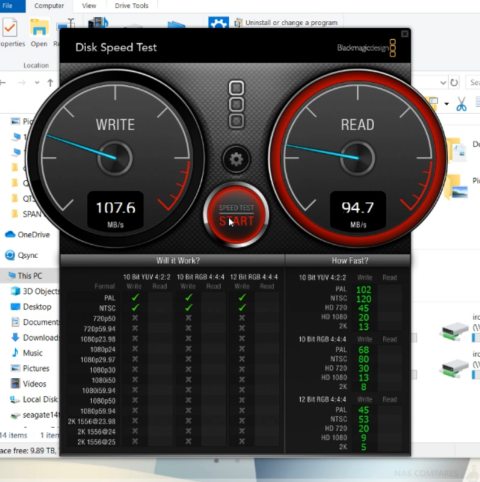Switch to the View ribbon tab
This screenshot has width=480, height=482.
tap(89, 6)
